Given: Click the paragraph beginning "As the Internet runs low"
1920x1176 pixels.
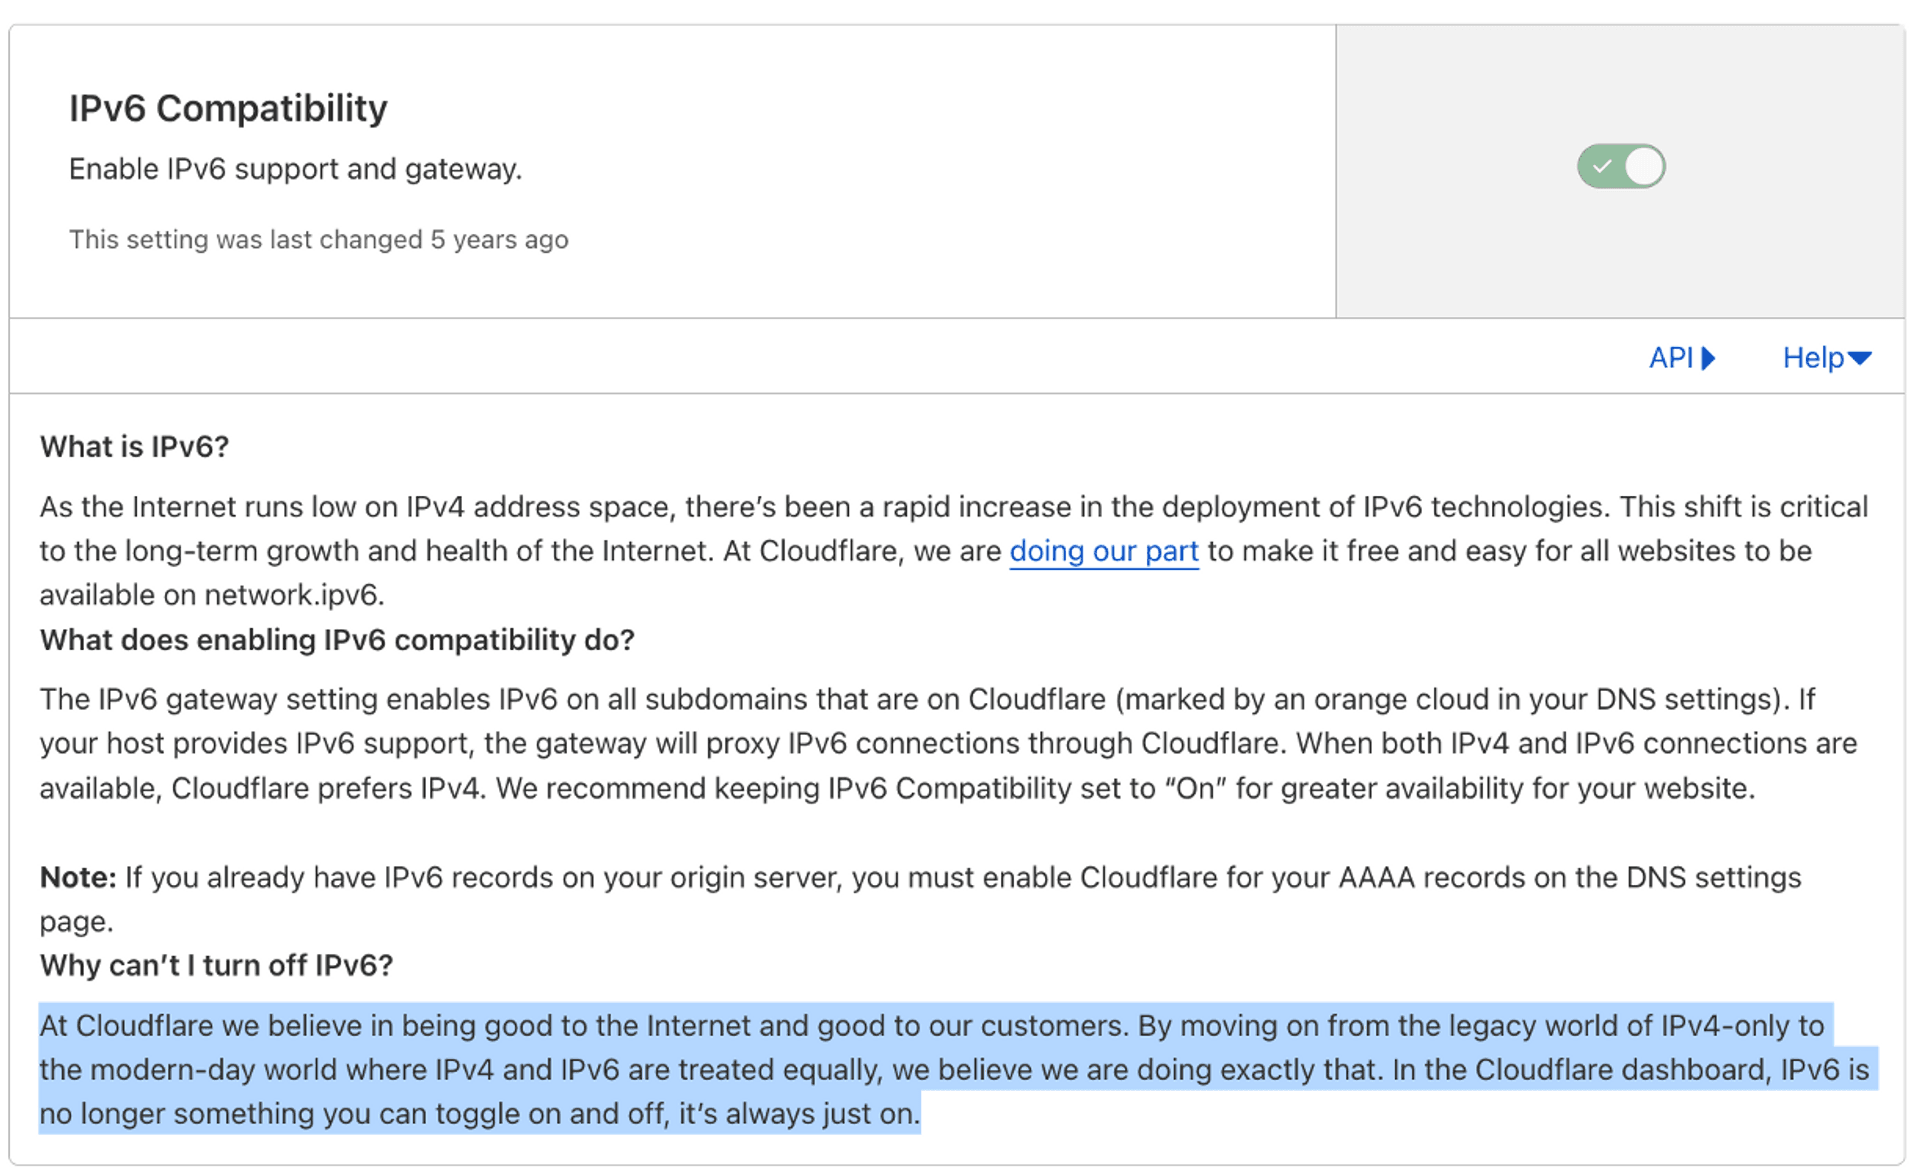Looking at the screenshot, I should 955,551.
